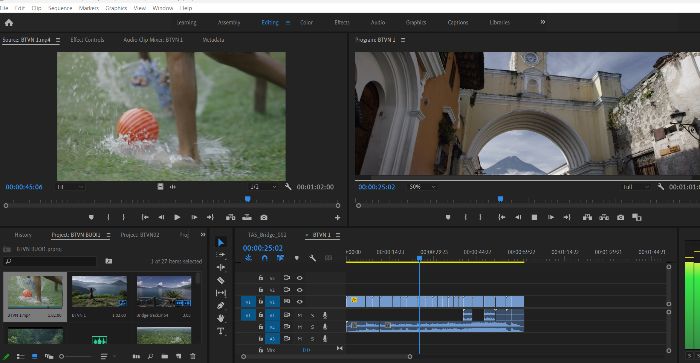700x363 pixels.
Task: Select the Razor tool
Action: [221, 280]
